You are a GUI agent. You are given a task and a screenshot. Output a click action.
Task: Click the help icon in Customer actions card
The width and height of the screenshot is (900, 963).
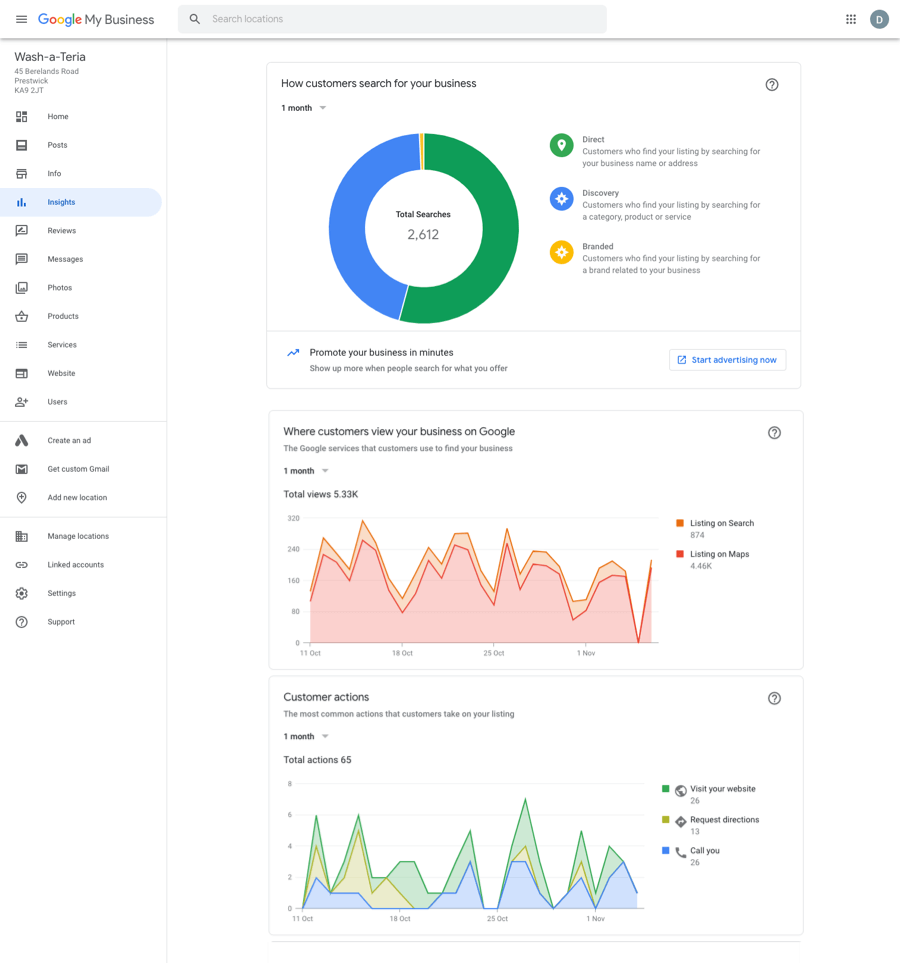774,698
